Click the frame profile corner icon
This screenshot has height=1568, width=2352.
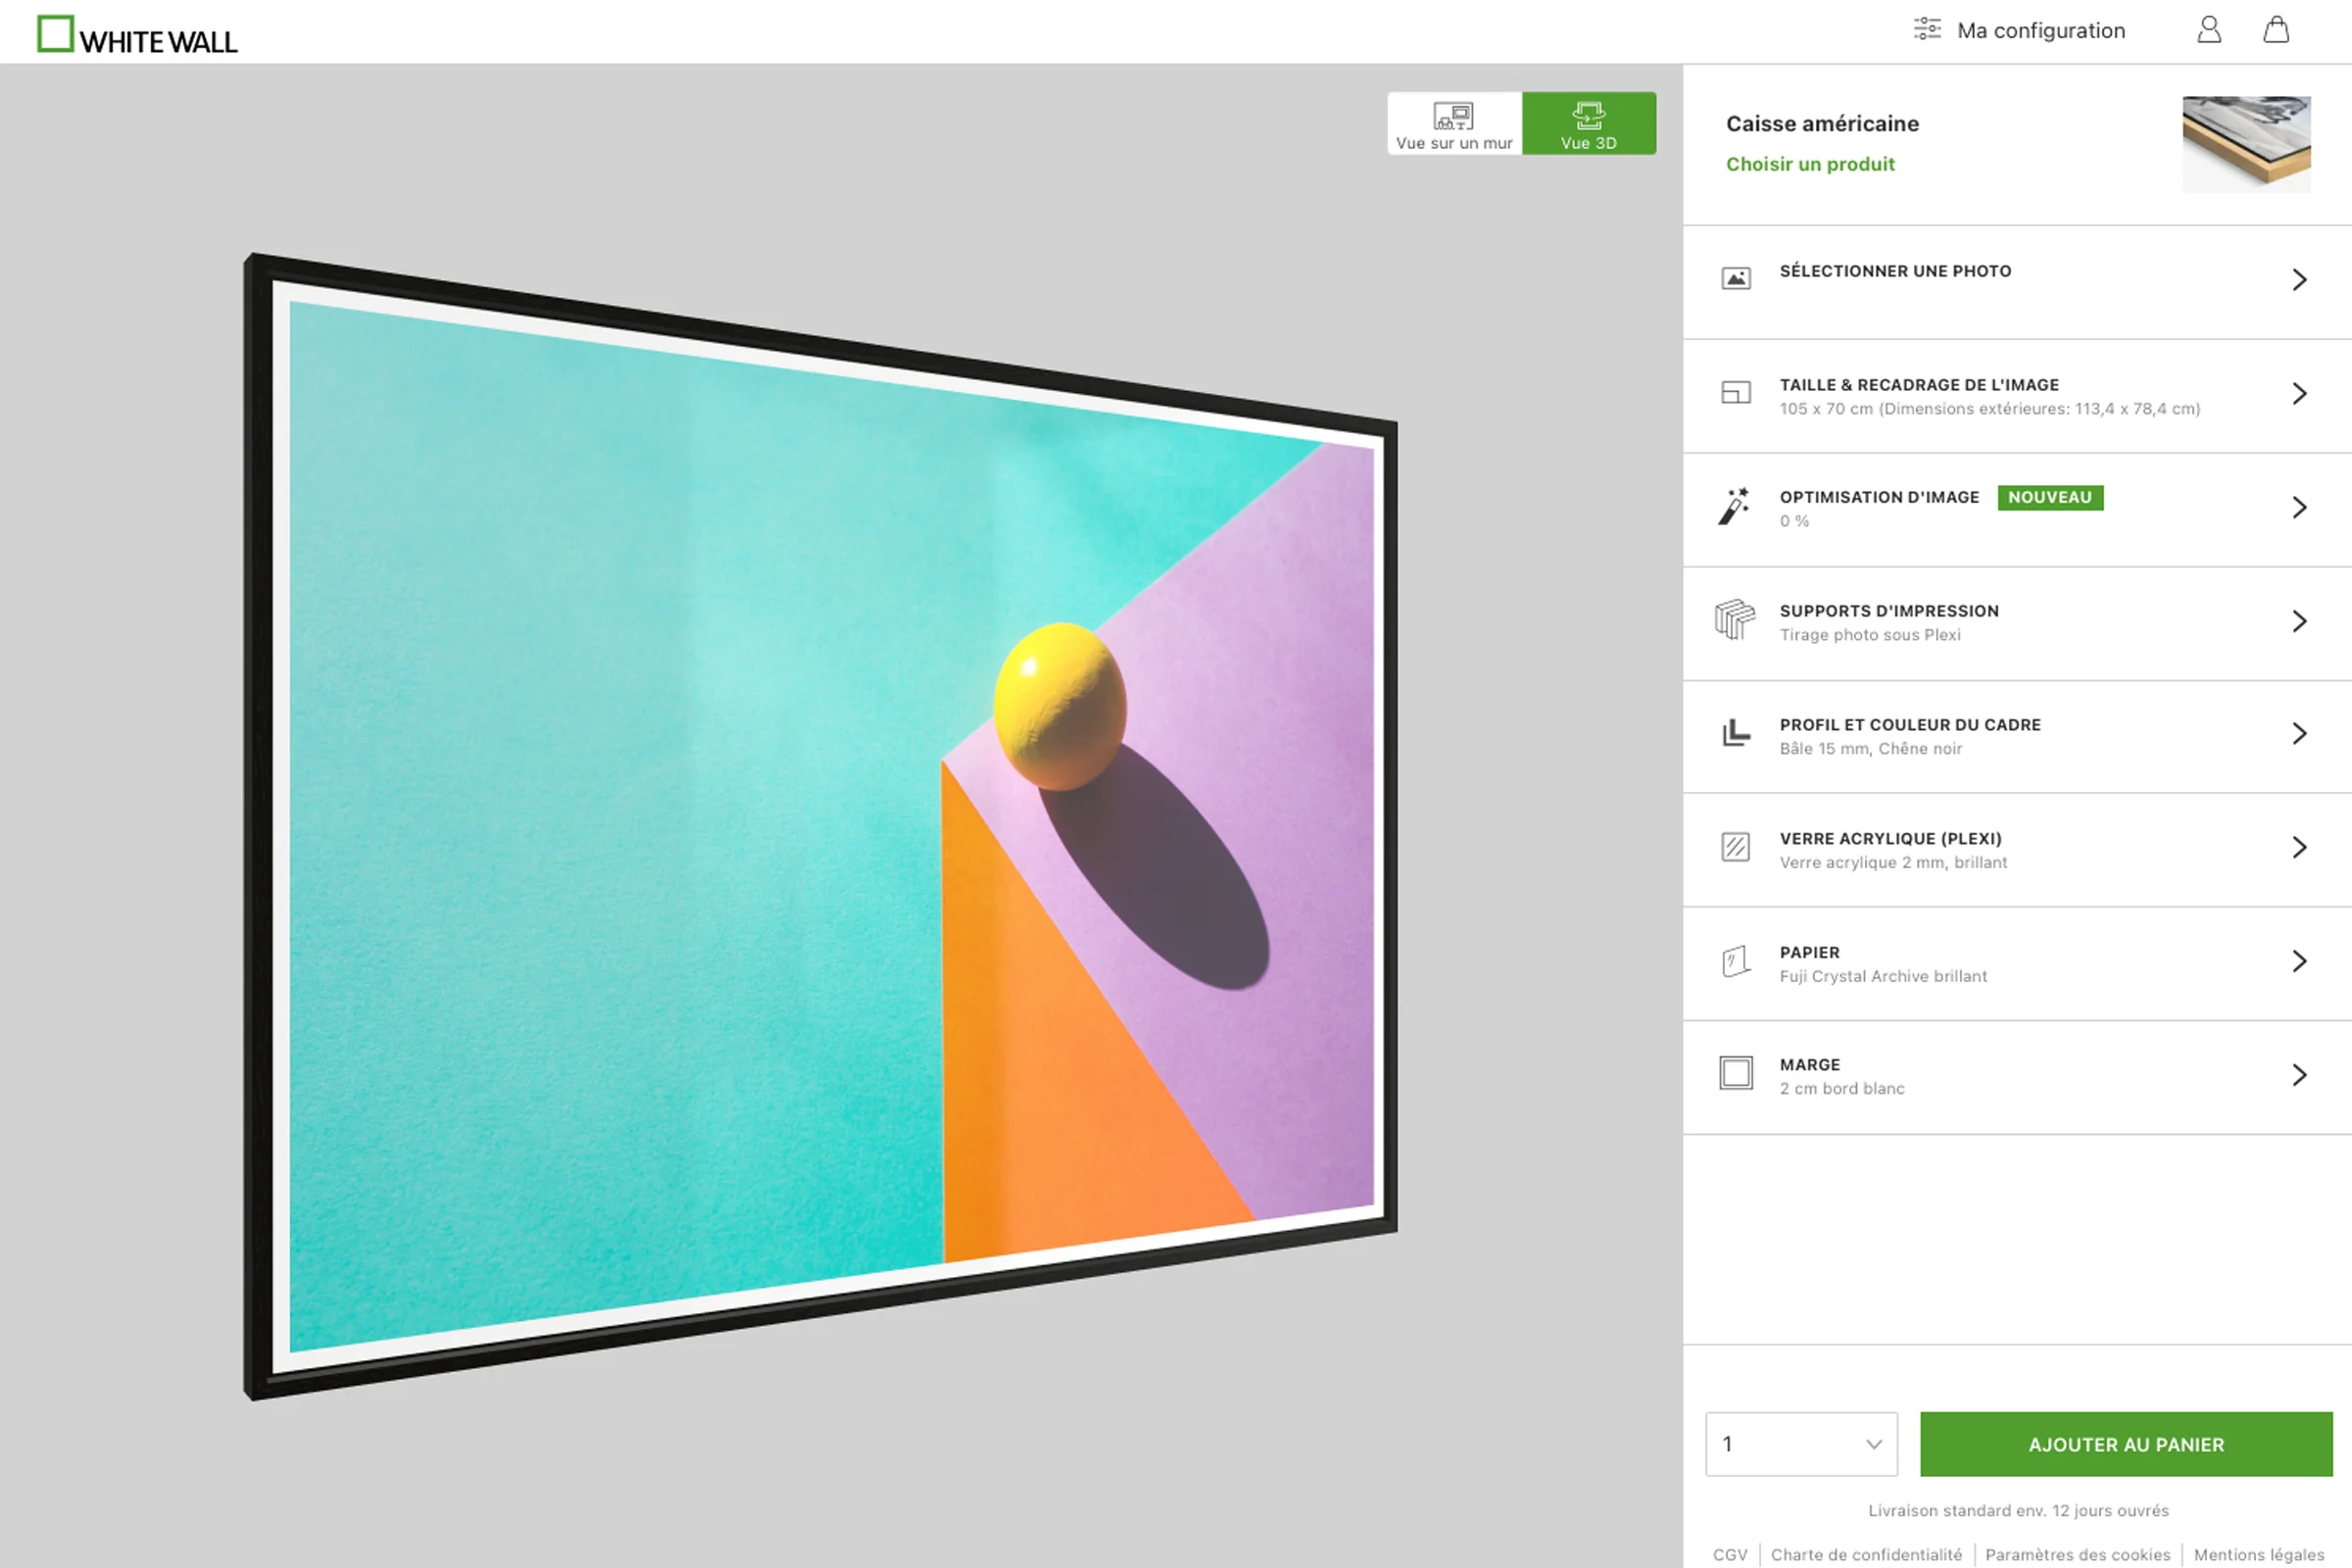click(1735, 734)
